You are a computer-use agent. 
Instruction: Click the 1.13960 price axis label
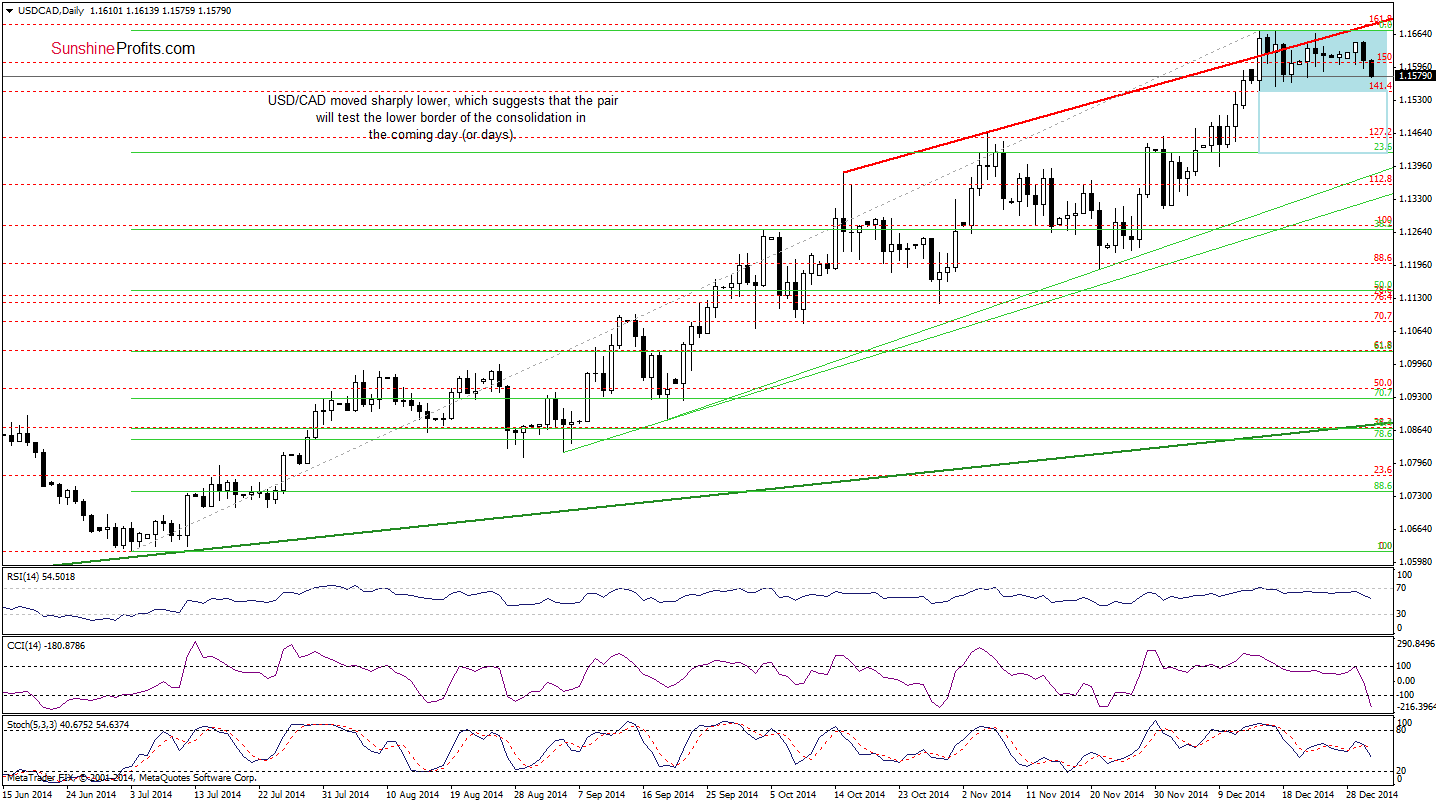[1415, 166]
